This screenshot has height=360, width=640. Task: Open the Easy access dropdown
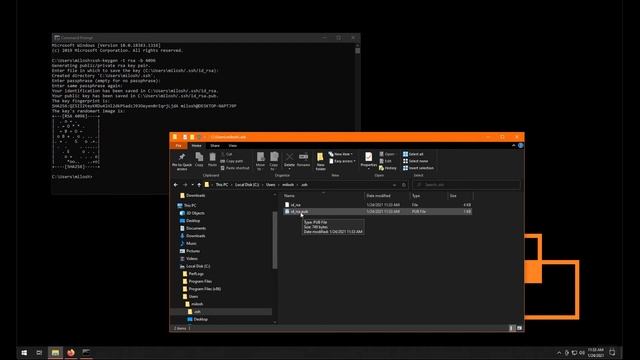(342, 161)
